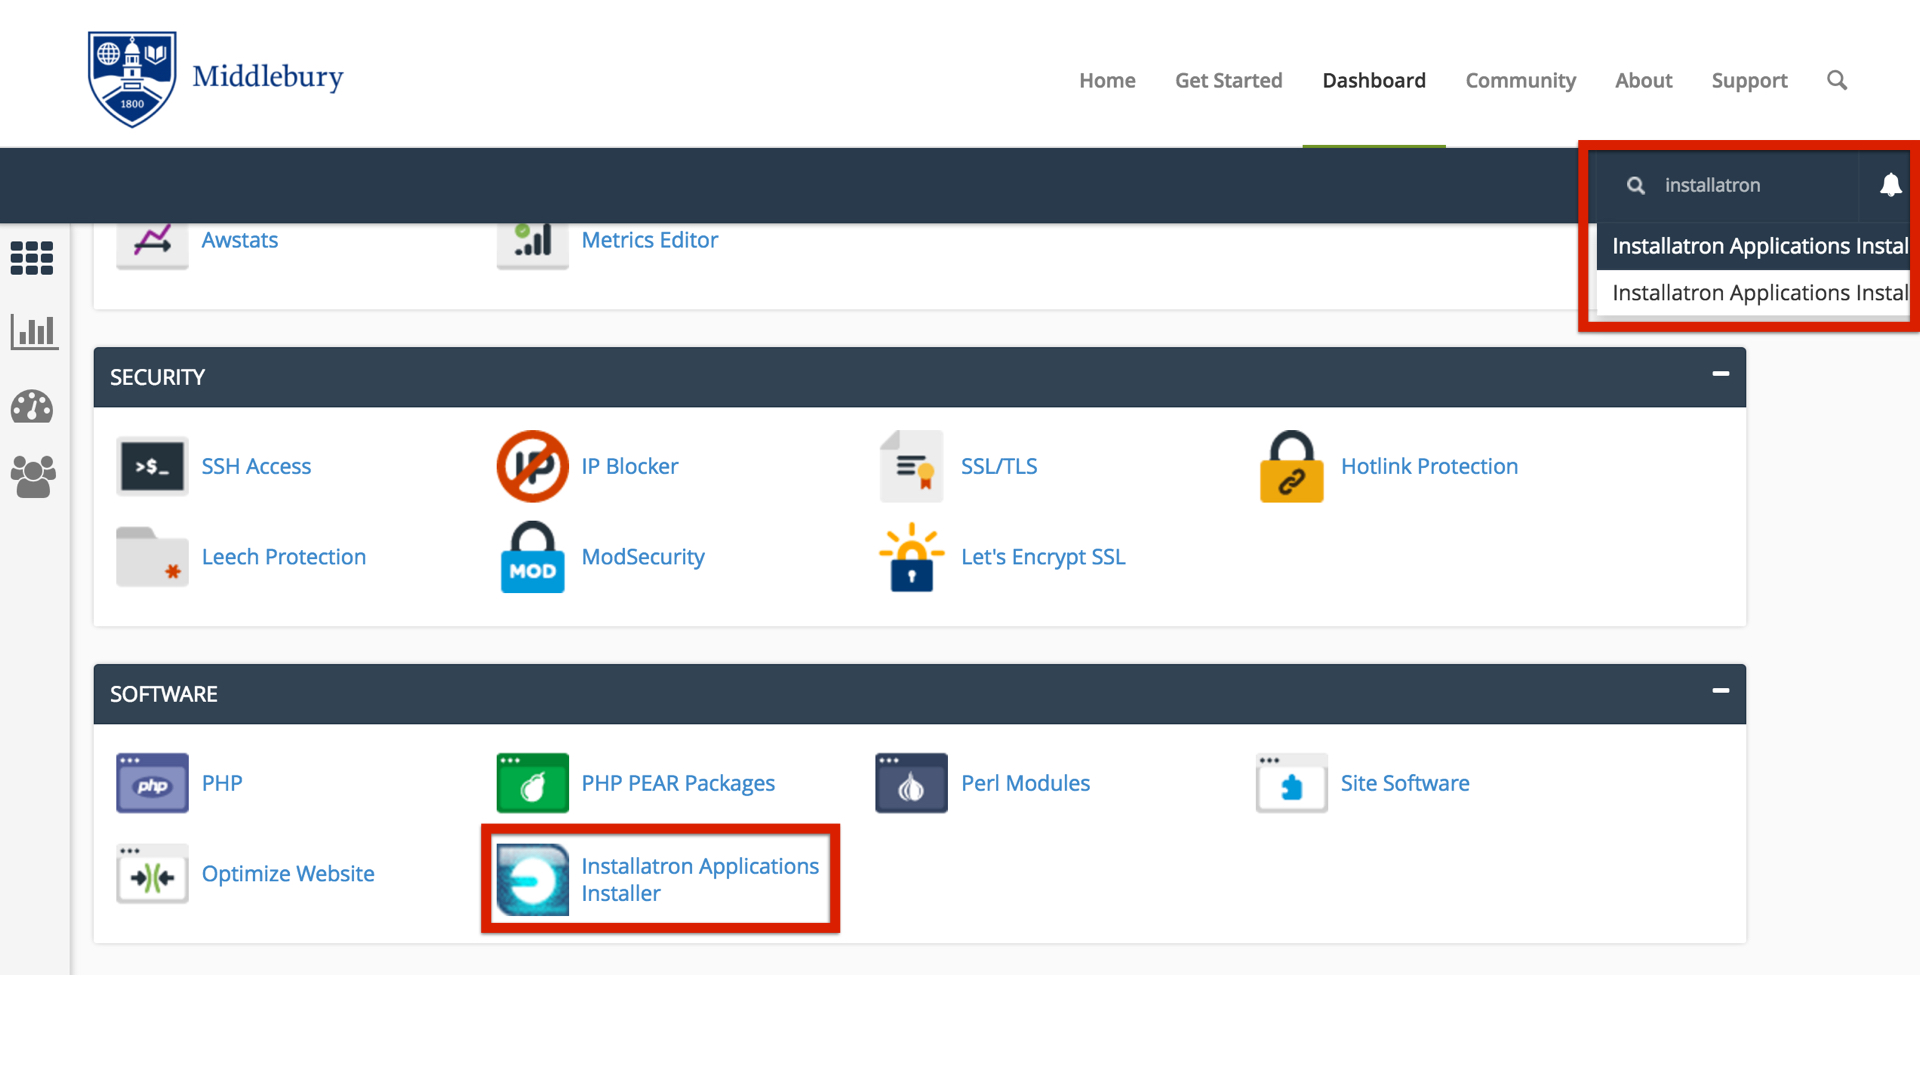Go to the Community menu item
Screen dimensions: 1920x1080
[1520, 80]
